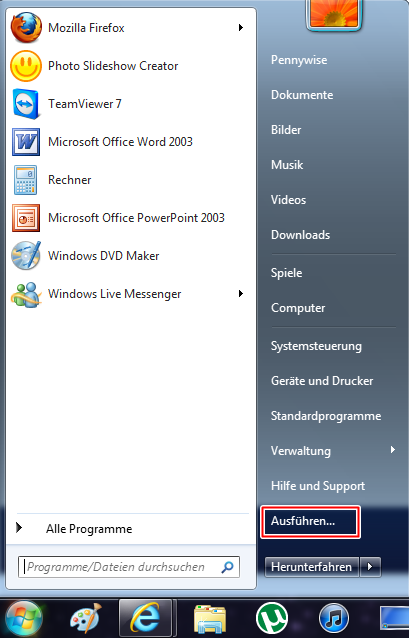409x638 pixels.
Task: Open Dokumente
Action: [302, 95]
